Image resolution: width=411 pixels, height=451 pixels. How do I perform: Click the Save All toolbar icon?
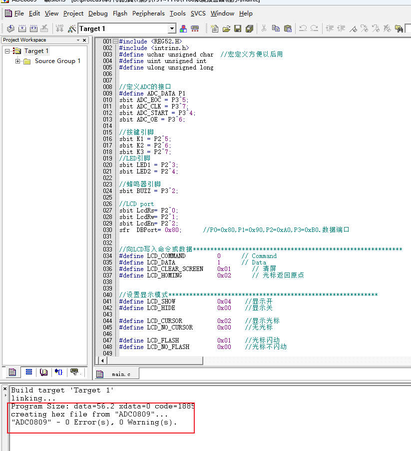(249, 29)
